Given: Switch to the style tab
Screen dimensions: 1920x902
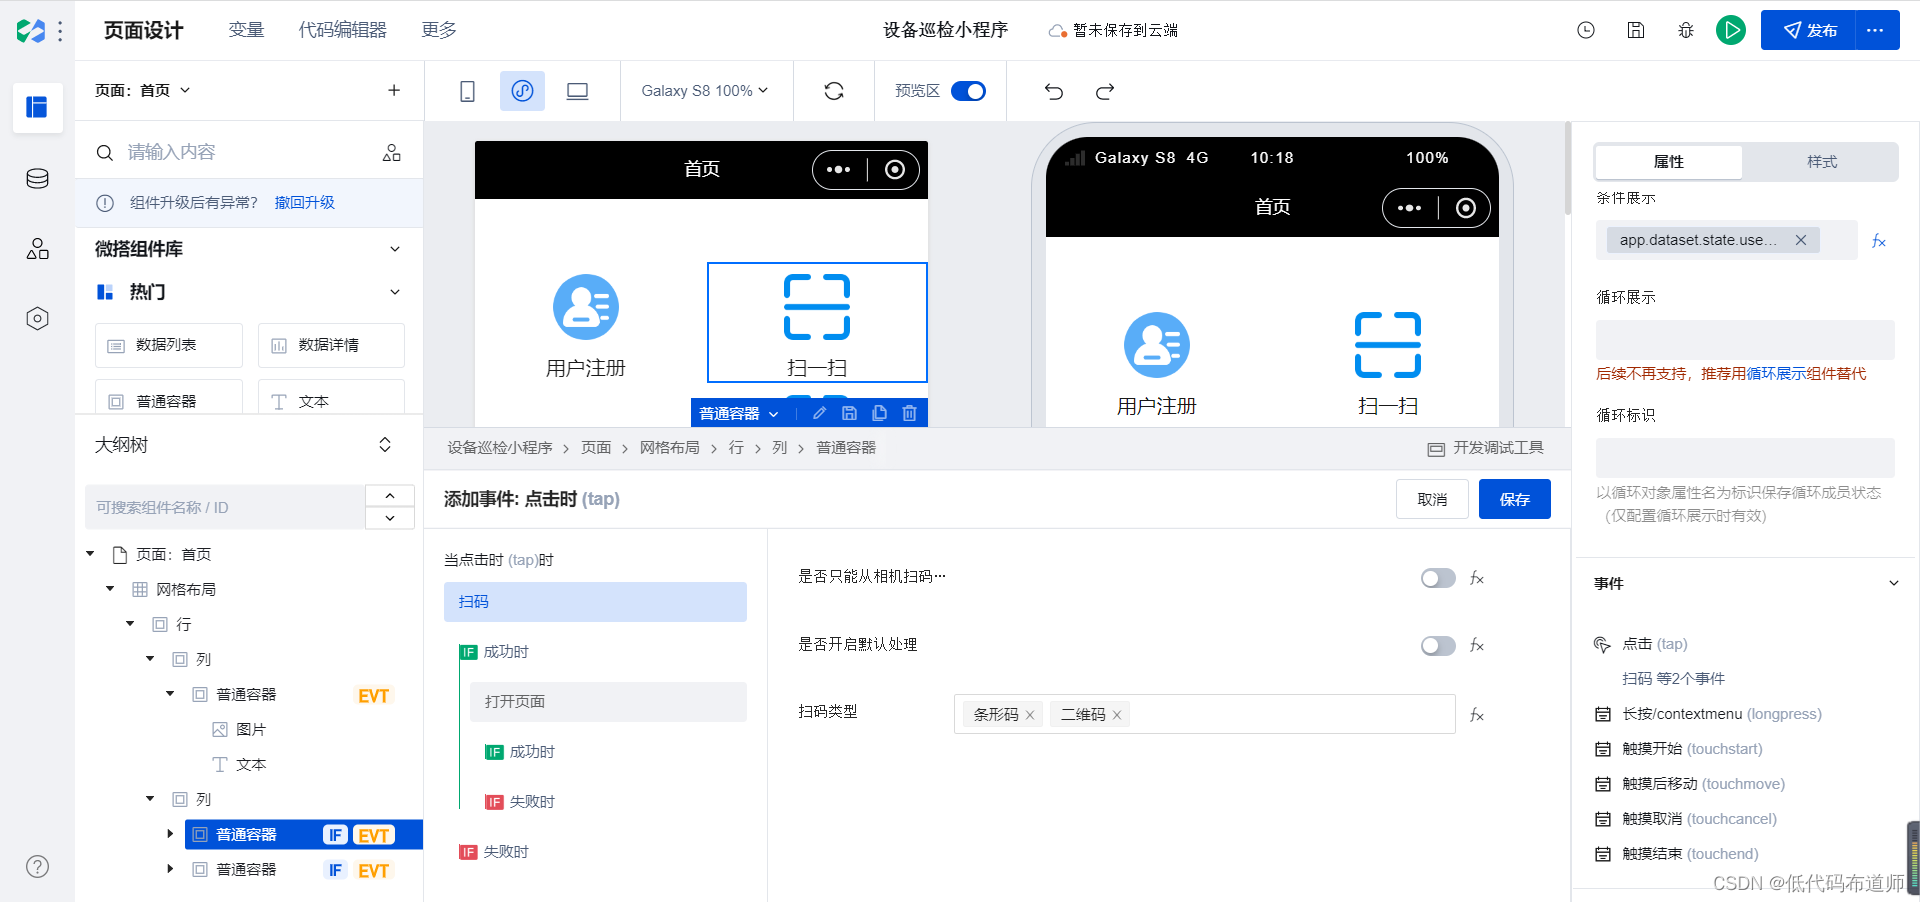Looking at the screenshot, I should click(1822, 162).
